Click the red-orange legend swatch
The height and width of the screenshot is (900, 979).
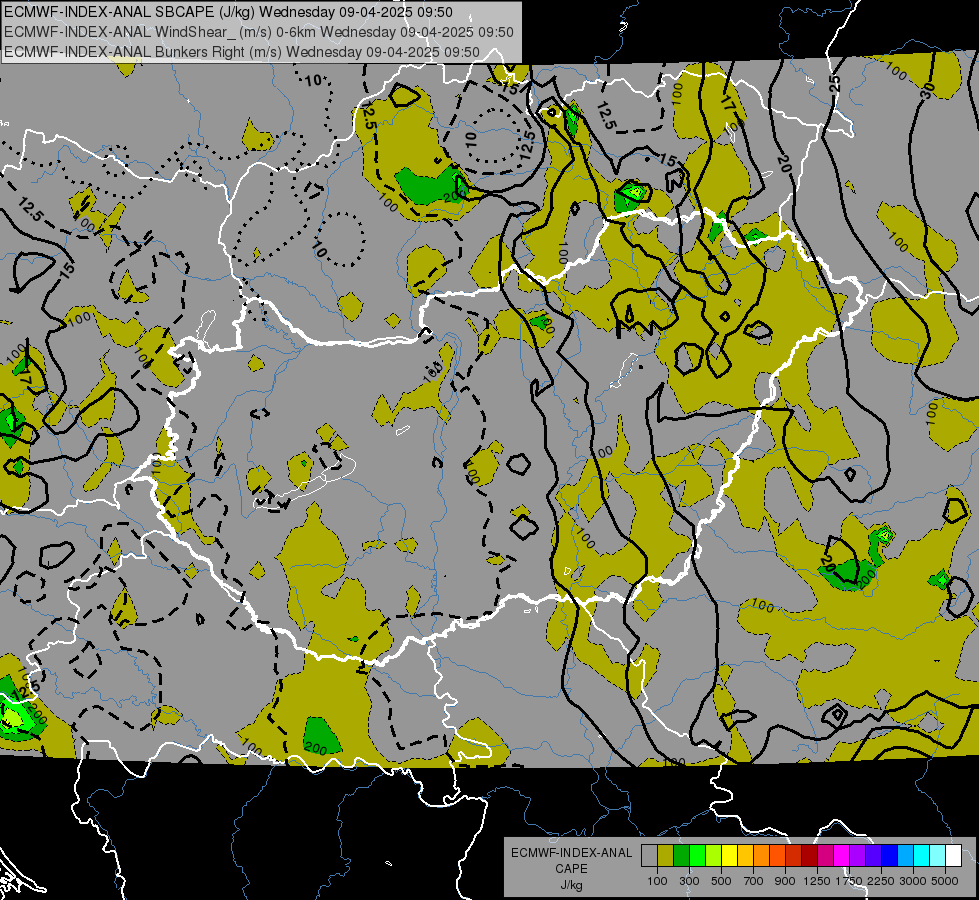(x=778, y=855)
